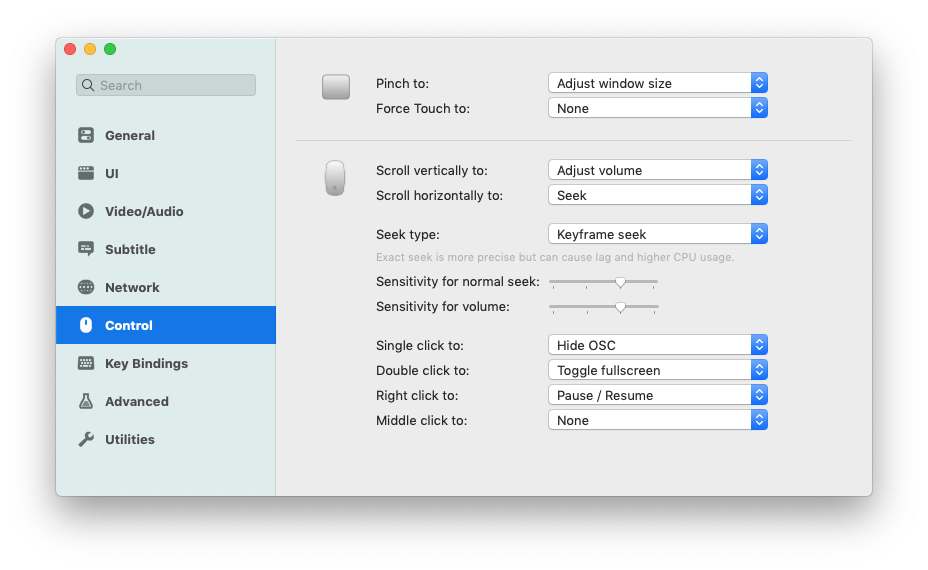928x570 pixels.
Task: Switch to the UI preferences tab
Action: [166, 173]
